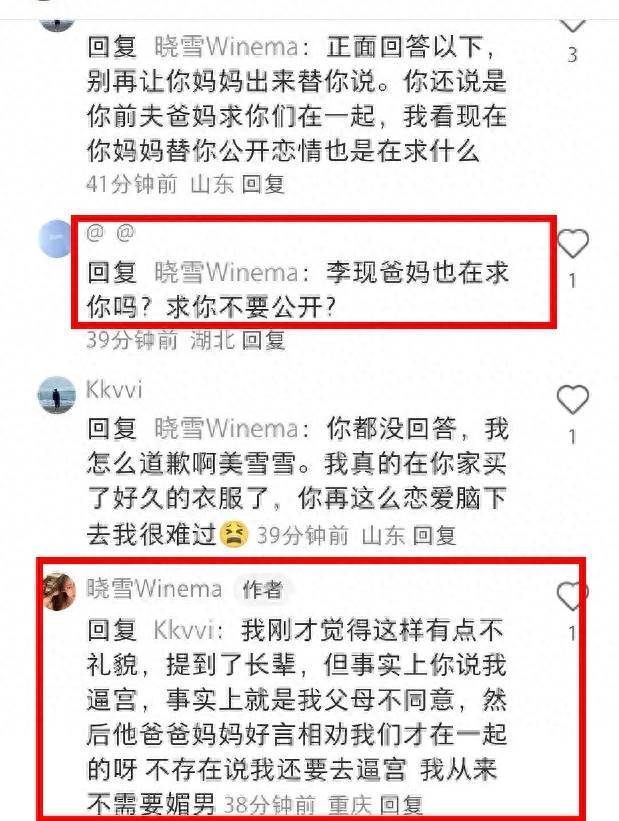Tap Kkvvi mention in the author's reply
Viewport: 619px width, 821px height.
click(183, 630)
